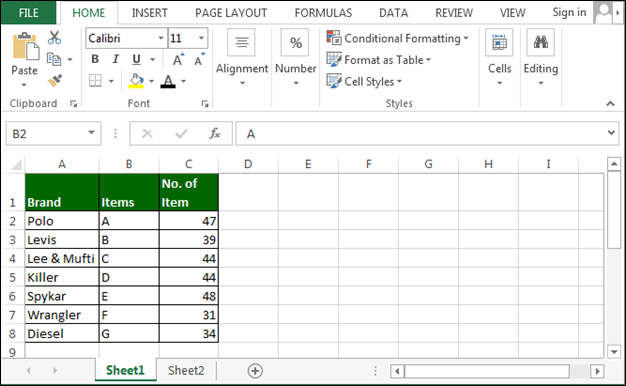Expand the formula bar
The image size is (626, 386).
tap(611, 133)
